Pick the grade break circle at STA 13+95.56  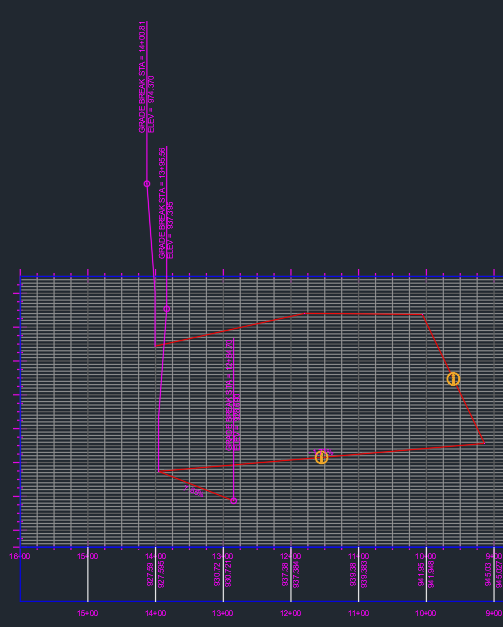click(x=167, y=309)
